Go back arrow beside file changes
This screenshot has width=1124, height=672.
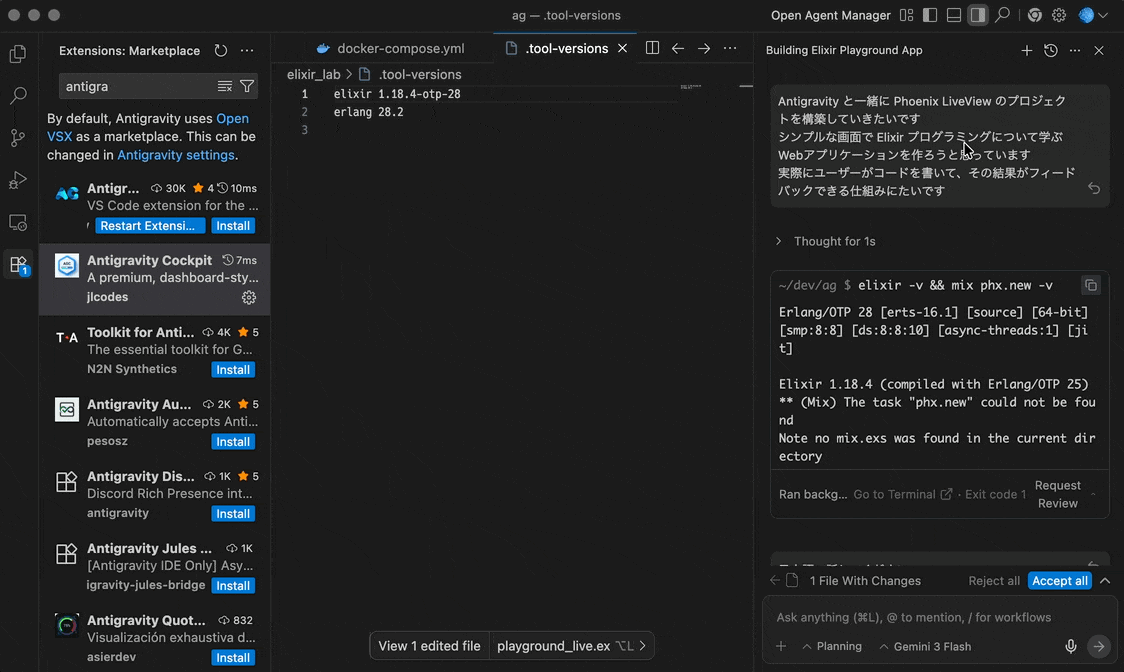[775, 580]
